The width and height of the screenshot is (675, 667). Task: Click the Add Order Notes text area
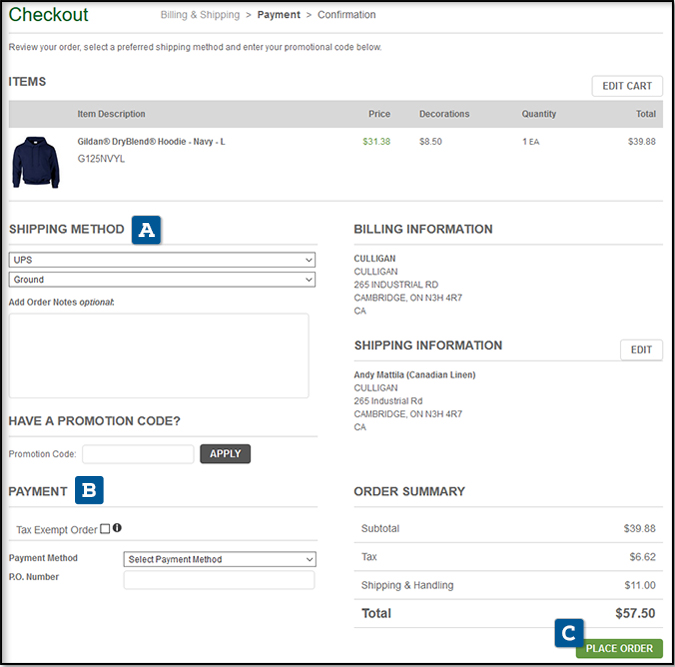158,355
